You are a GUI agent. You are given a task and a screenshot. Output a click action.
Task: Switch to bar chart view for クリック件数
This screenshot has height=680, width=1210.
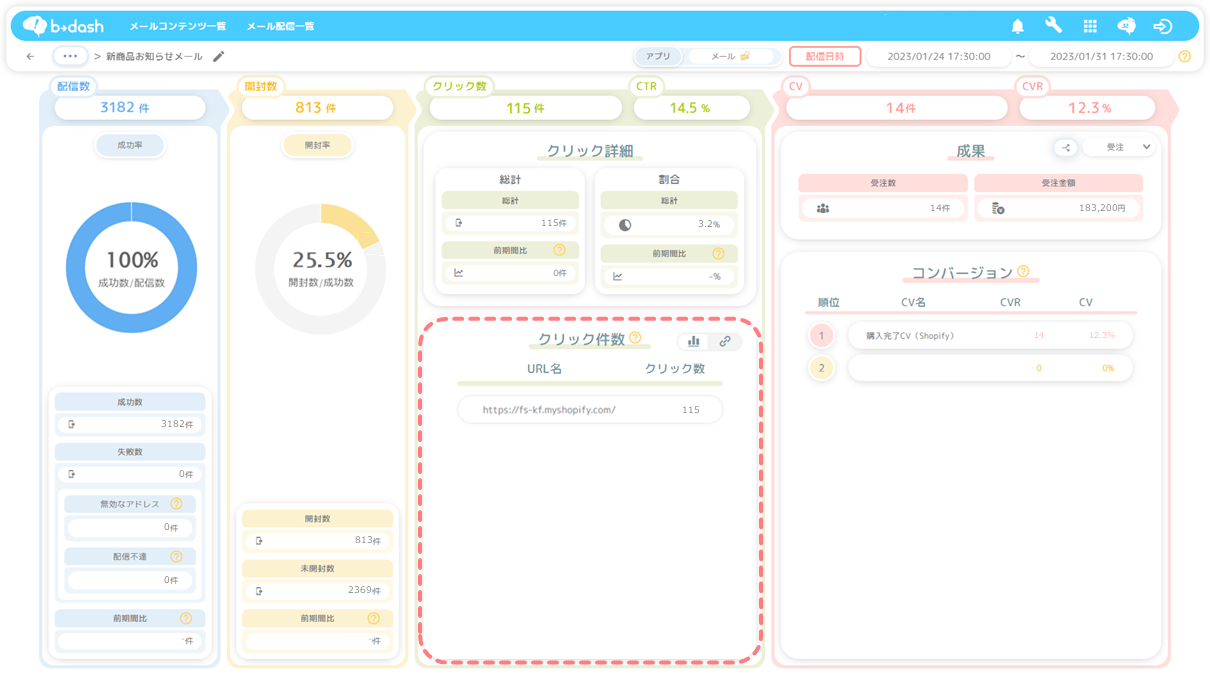(693, 341)
